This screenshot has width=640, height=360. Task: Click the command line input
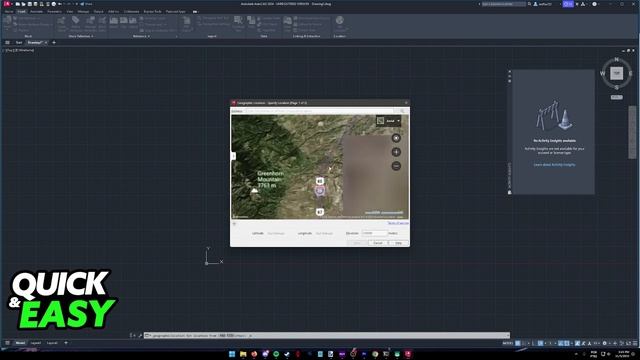tap(327, 336)
